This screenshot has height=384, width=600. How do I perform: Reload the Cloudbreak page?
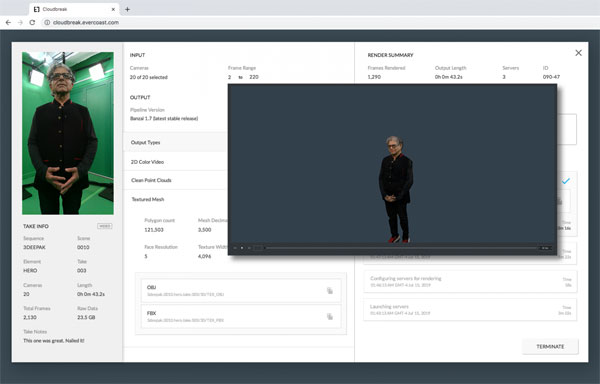[33, 22]
